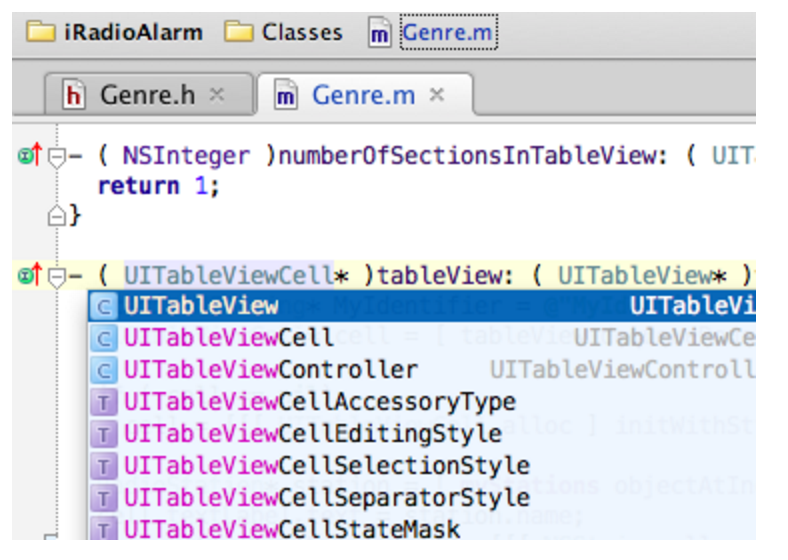Viewport: 788px width, 560px height.
Task: Switch to the Genre.m editor tab
Action: [x=364, y=95]
